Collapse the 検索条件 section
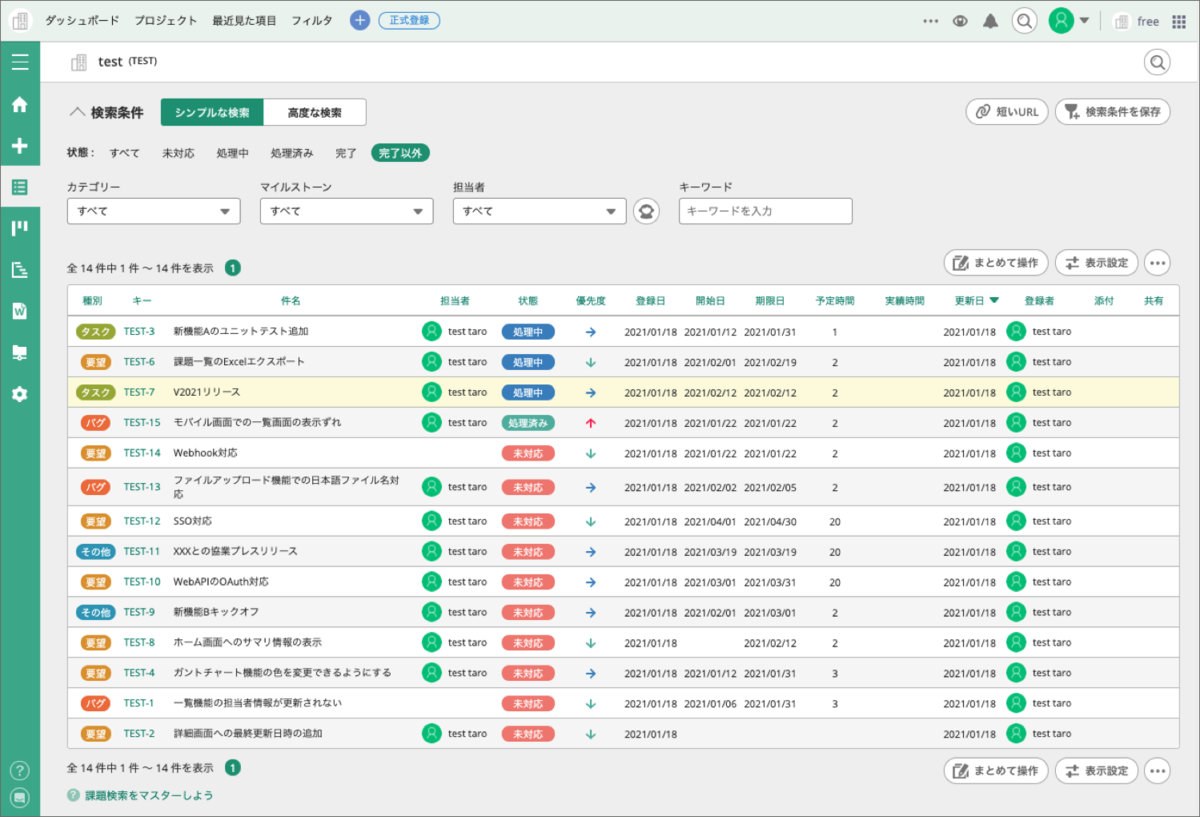This screenshot has width=1200, height=817. 106,112
